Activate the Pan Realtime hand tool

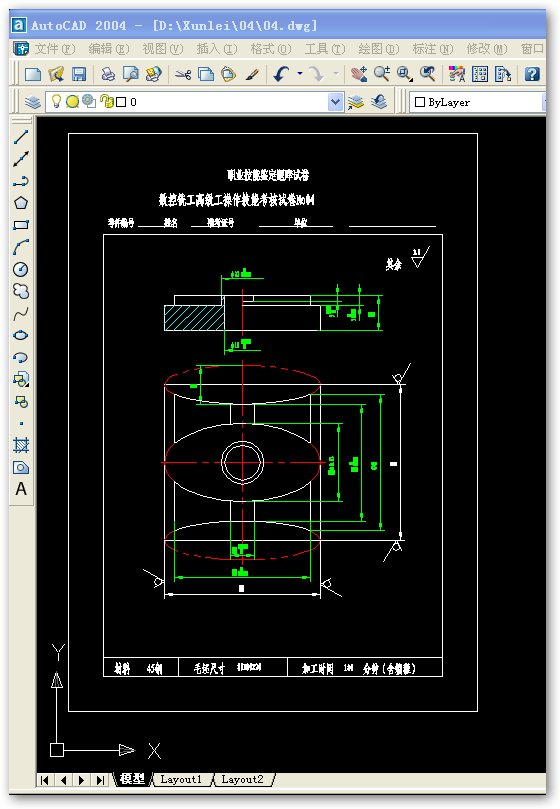tap(359, 74)
